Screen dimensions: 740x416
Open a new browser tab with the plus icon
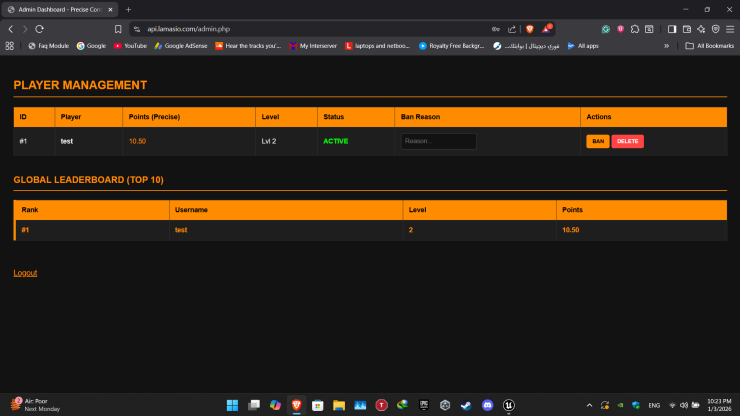pos(128,9)
